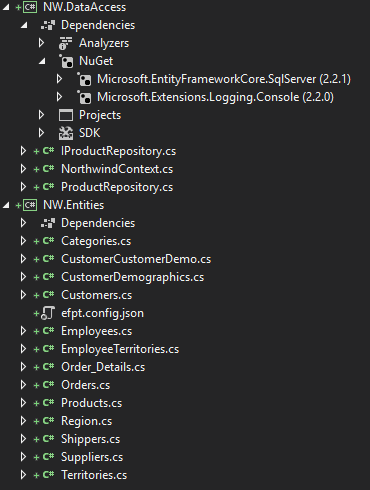Select the IProductRepository.cs file

pyautogui.click(x=118, y=151)
